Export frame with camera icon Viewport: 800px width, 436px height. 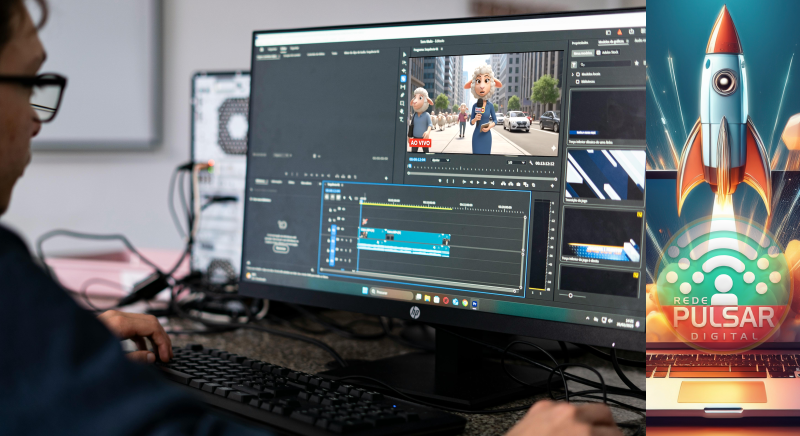tap(518, 184)
